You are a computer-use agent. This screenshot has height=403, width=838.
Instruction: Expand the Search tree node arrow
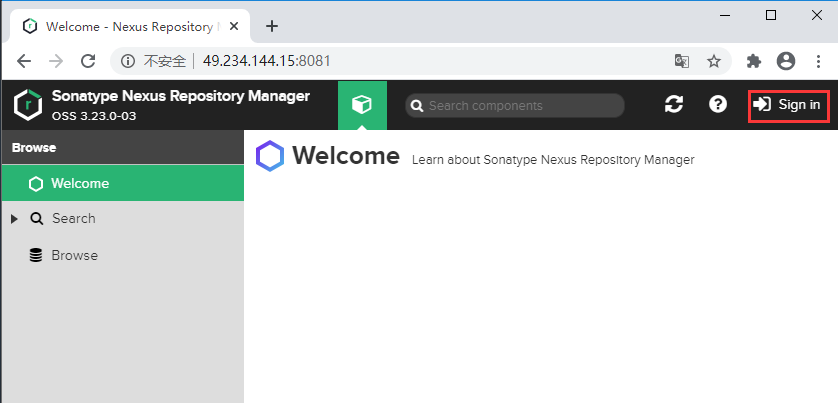14,219
